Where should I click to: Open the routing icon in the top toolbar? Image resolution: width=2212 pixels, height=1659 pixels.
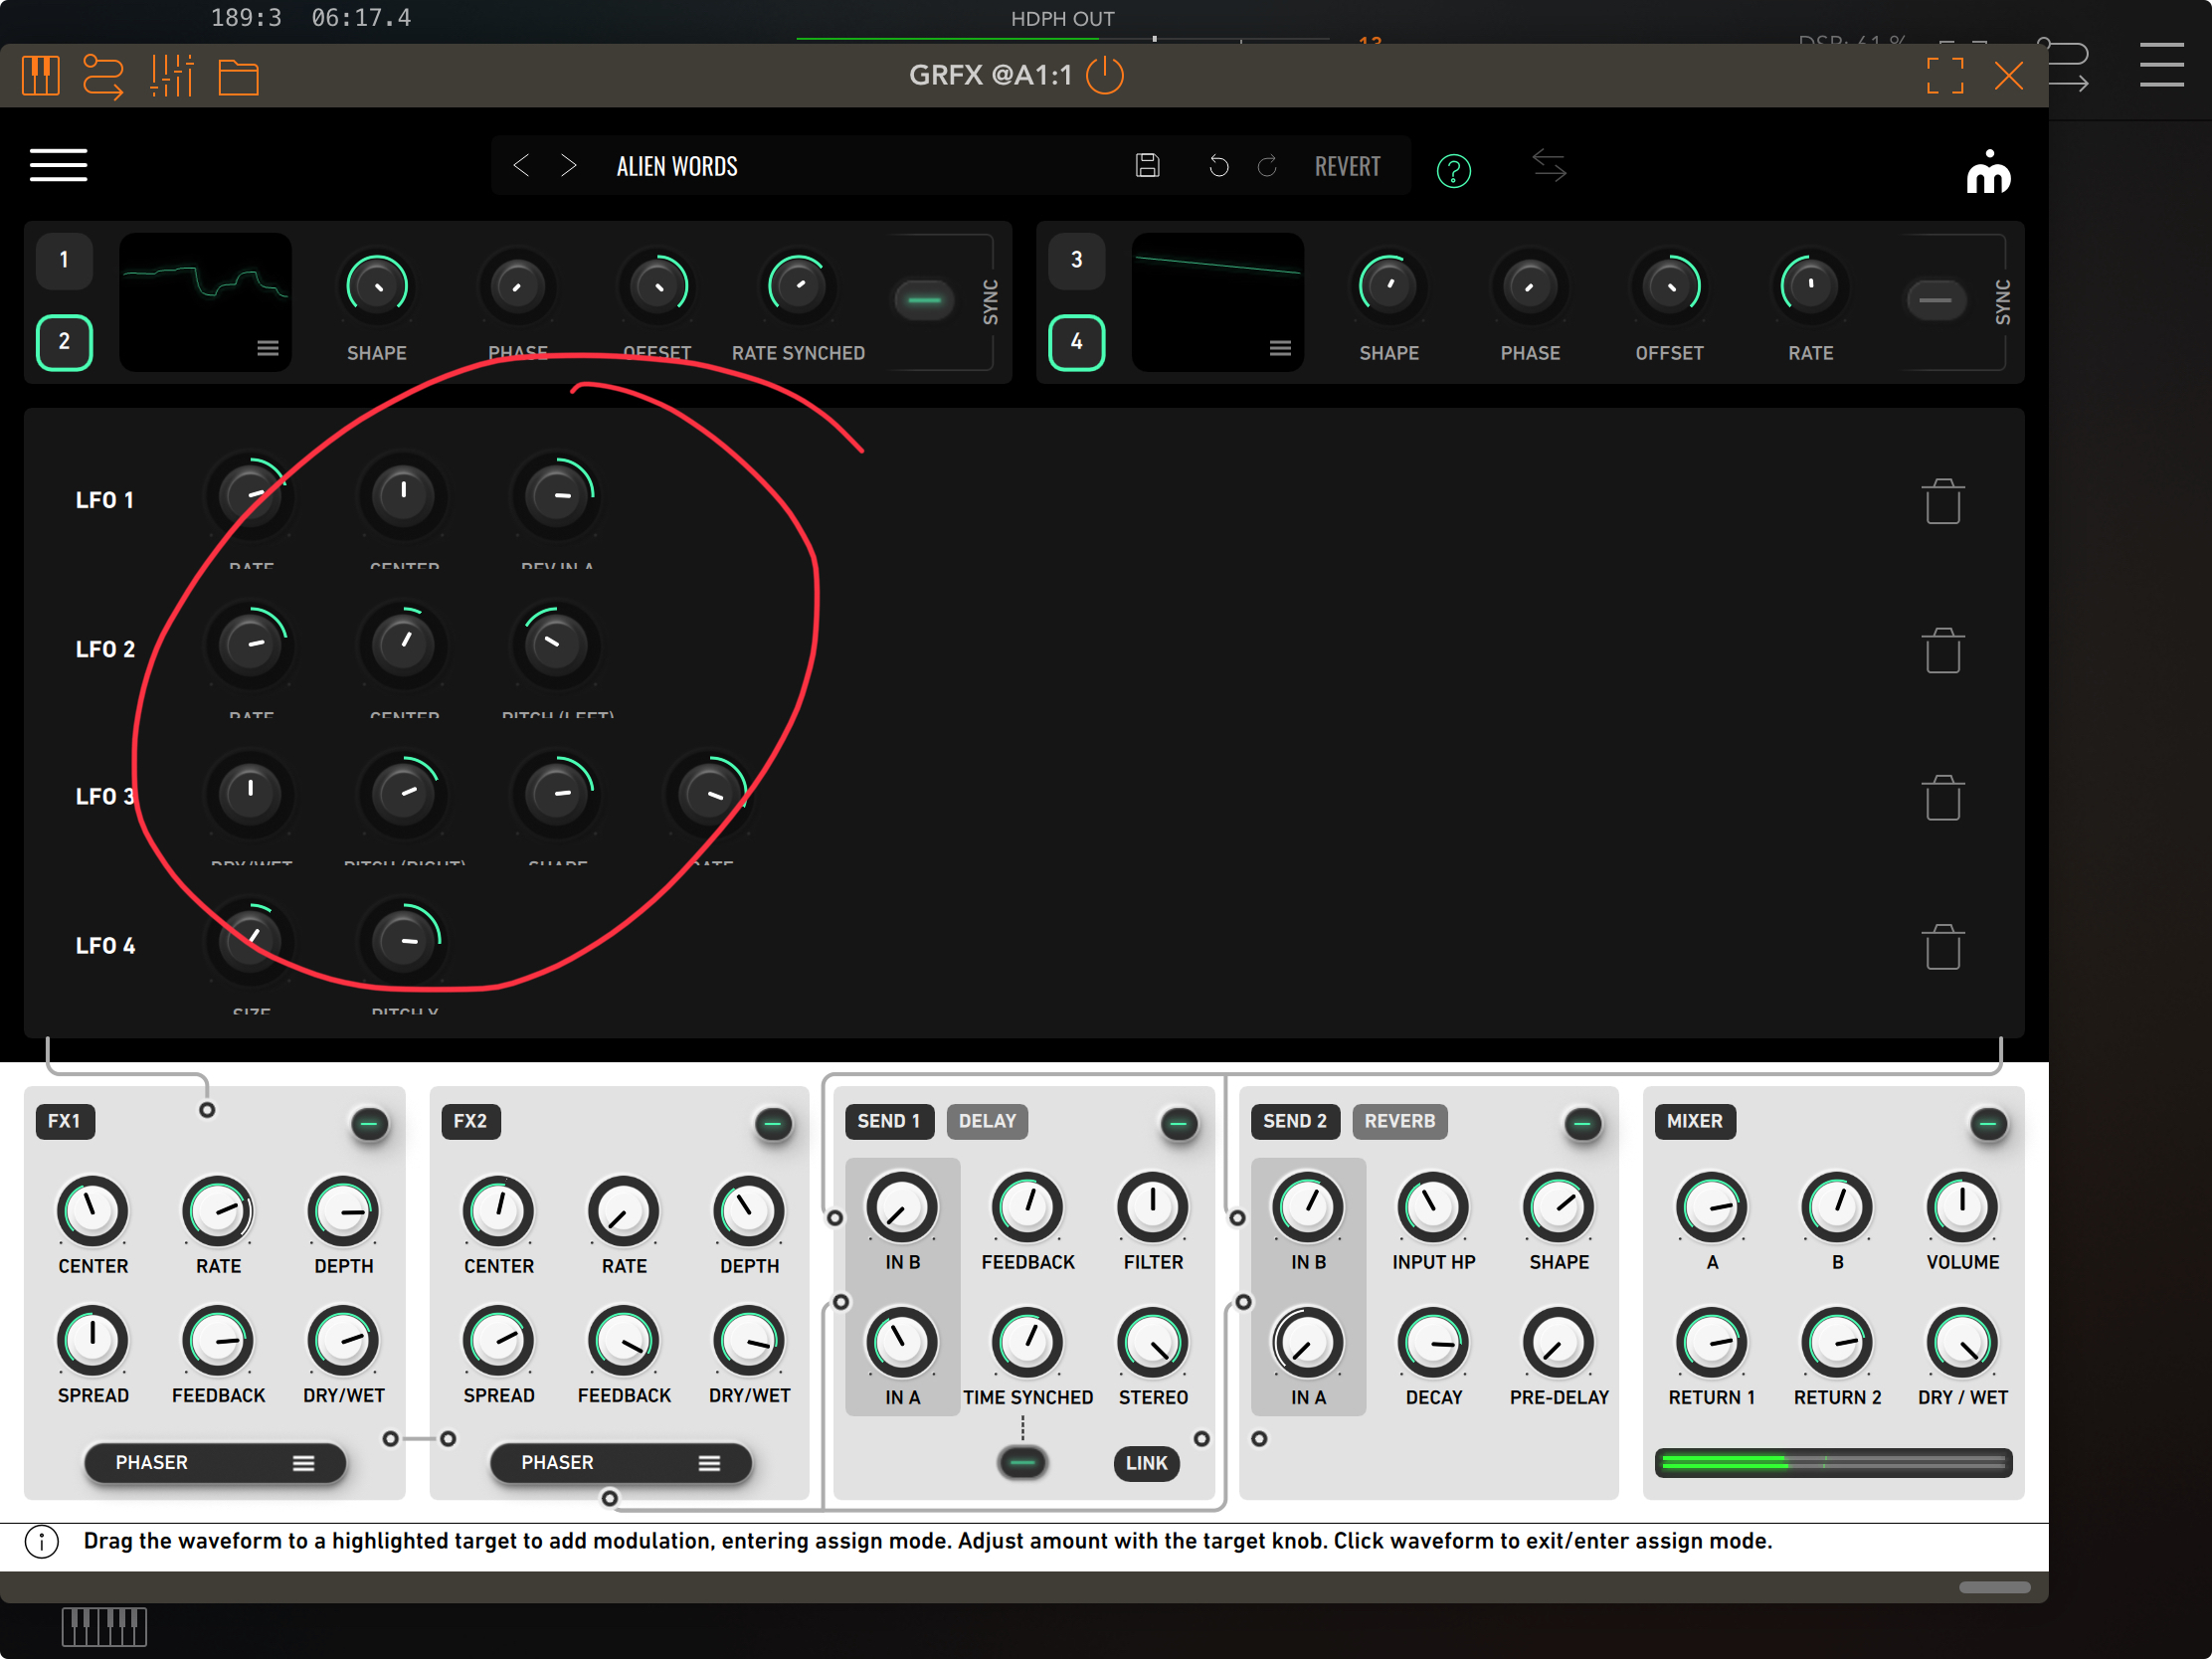[x=102, y=76]
